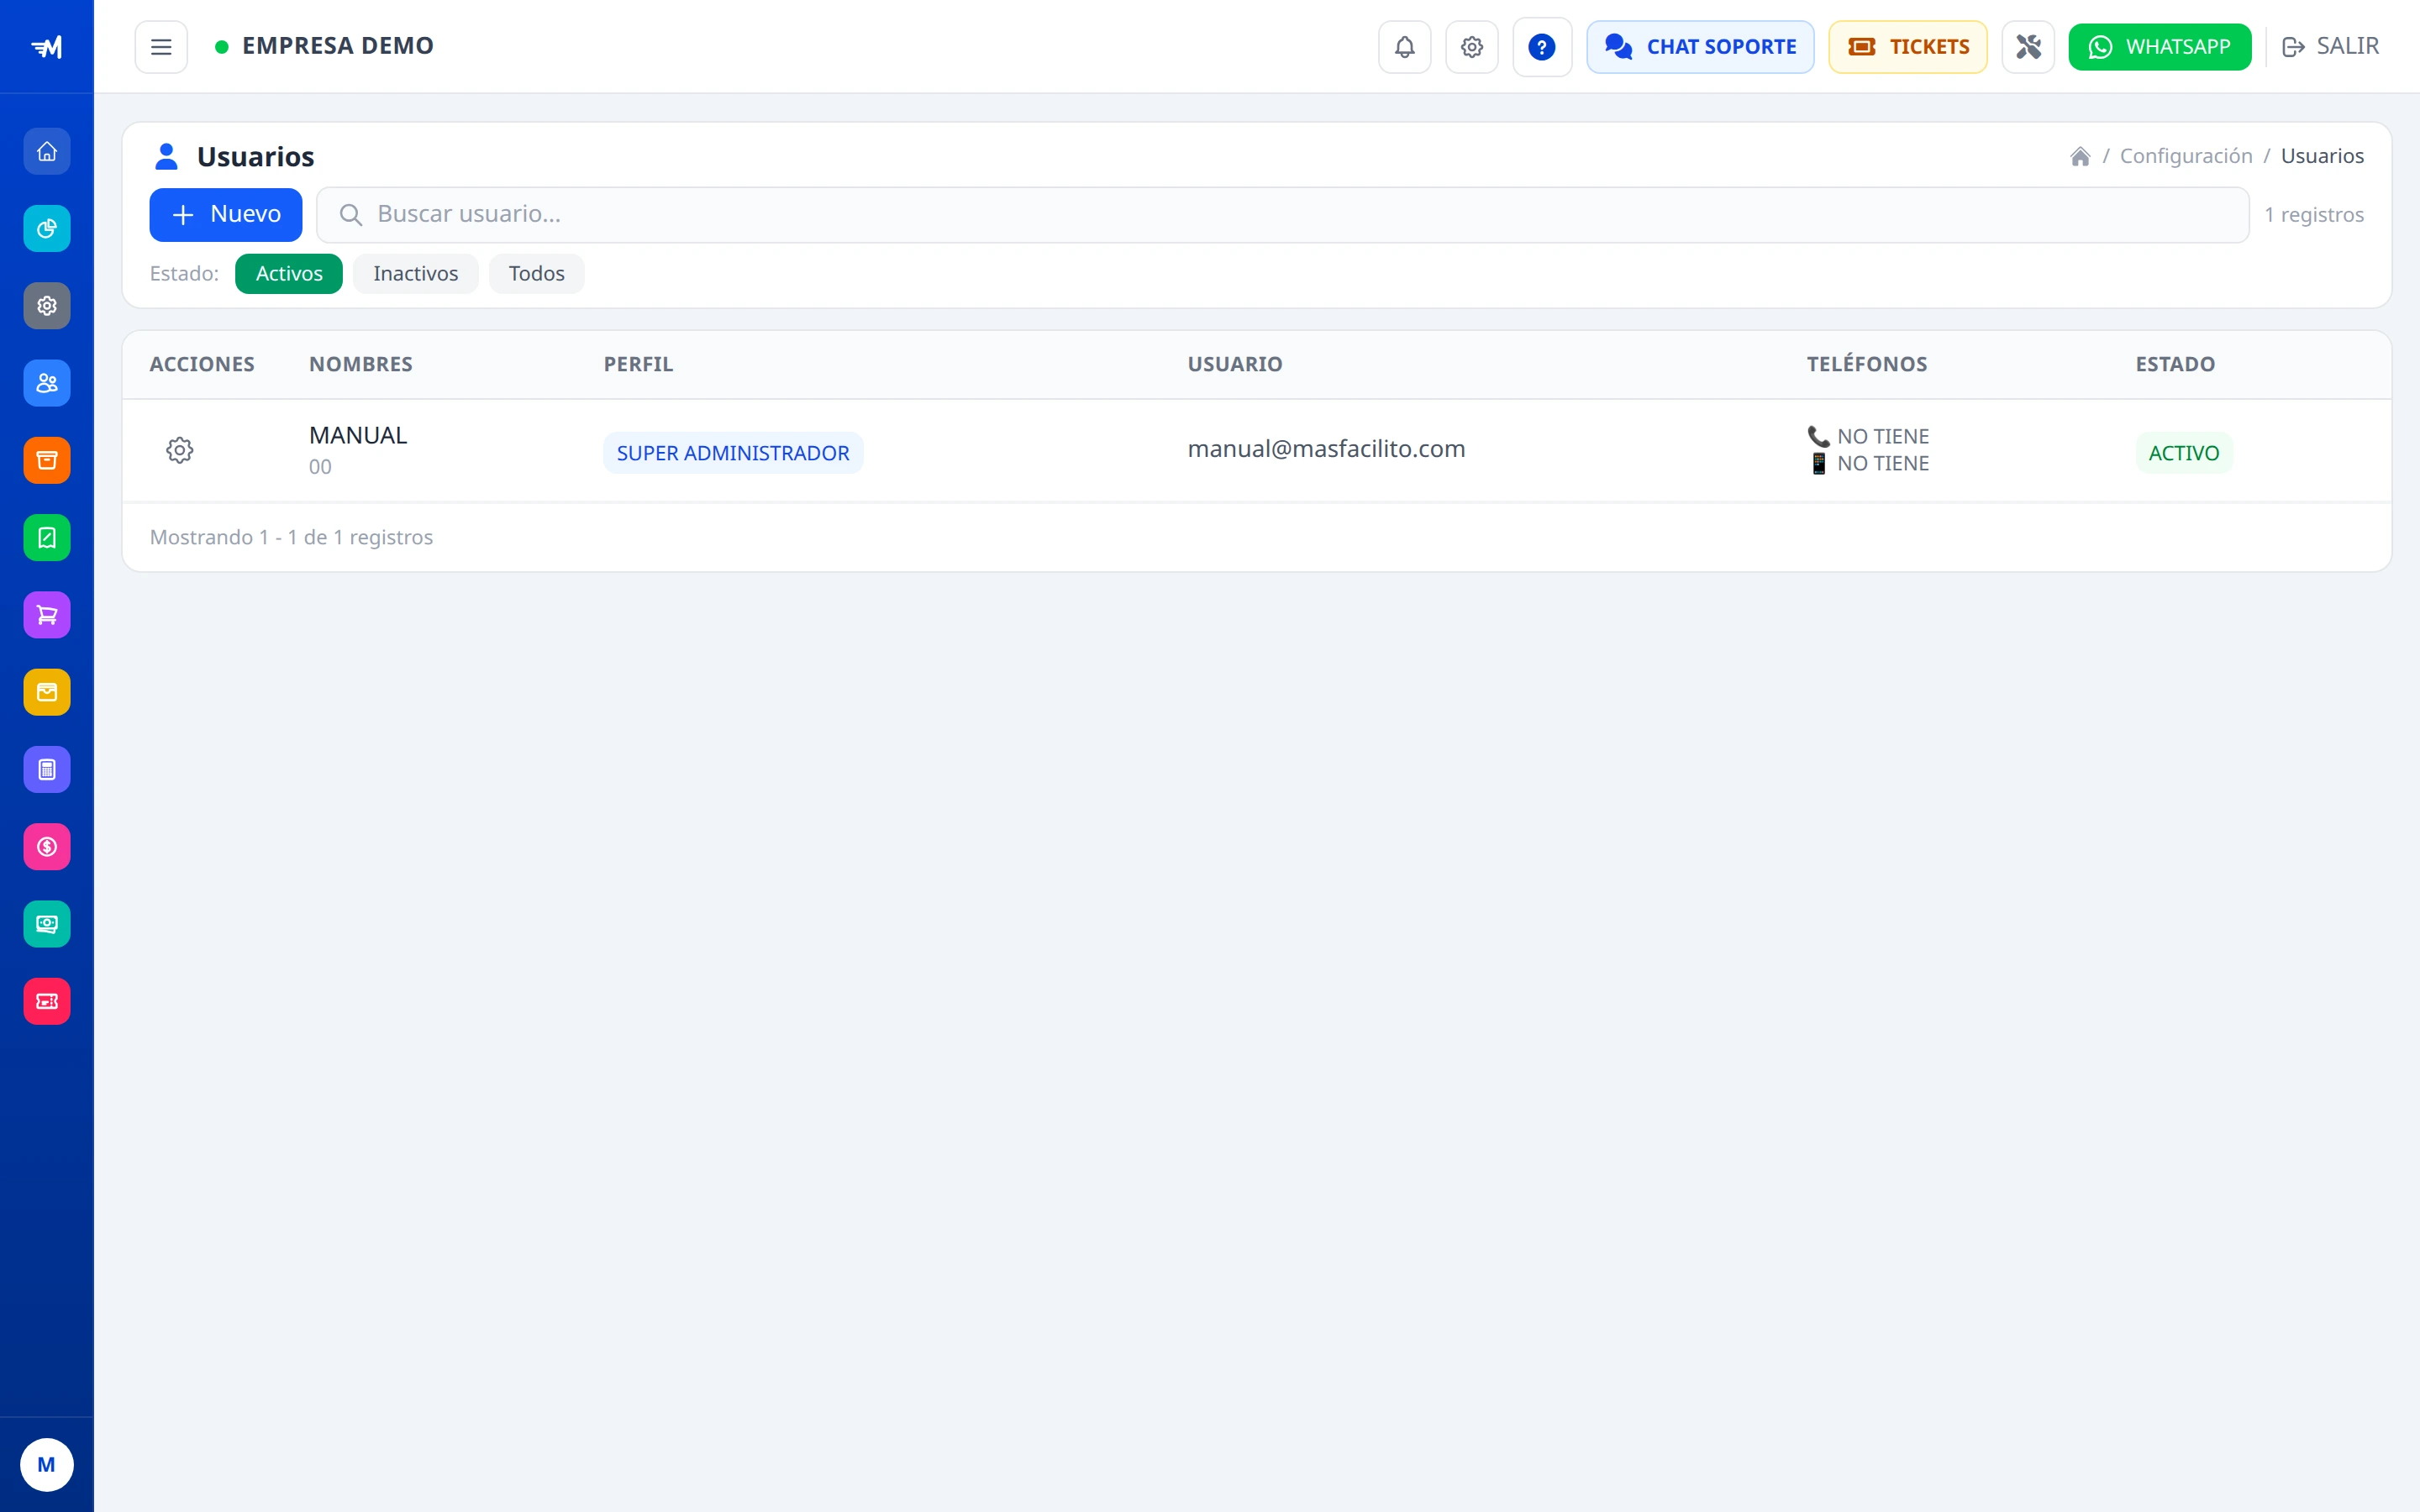Open the red ticket sidebar icon
2420x1512 pixels.
pyautogui.click(x=47, y=1001)
